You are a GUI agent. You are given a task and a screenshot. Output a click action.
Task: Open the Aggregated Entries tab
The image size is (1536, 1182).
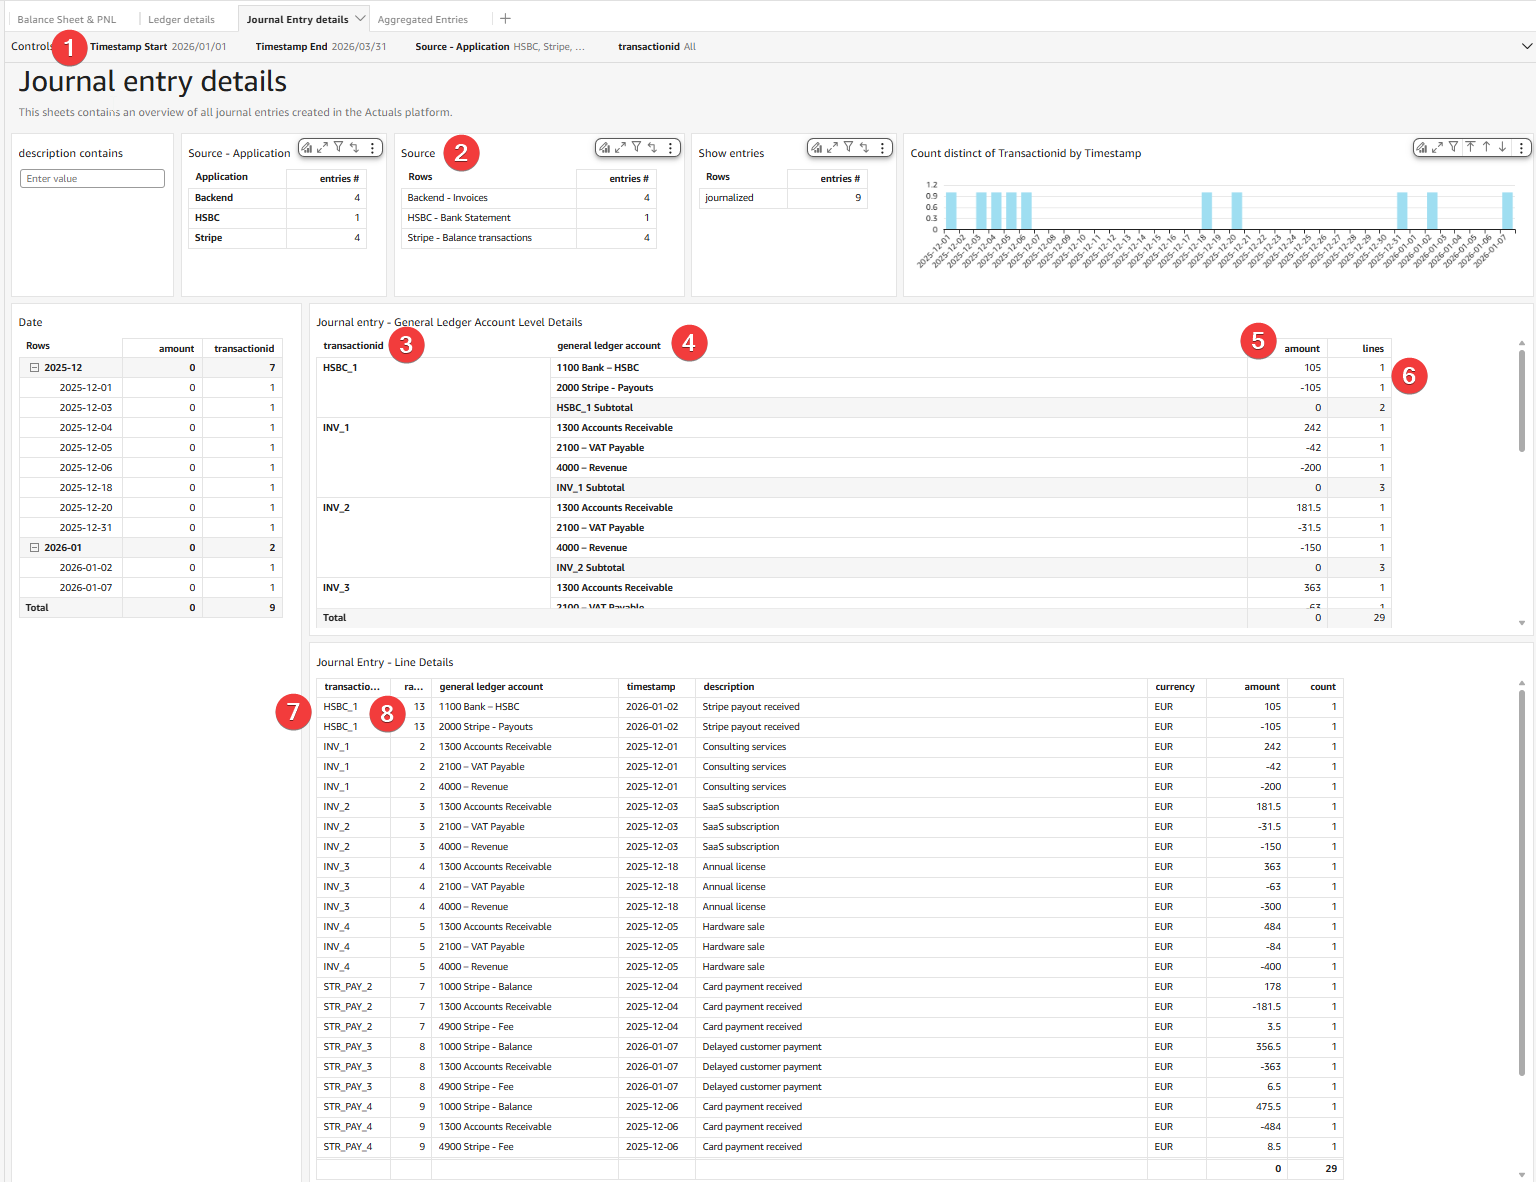(422, 19)
